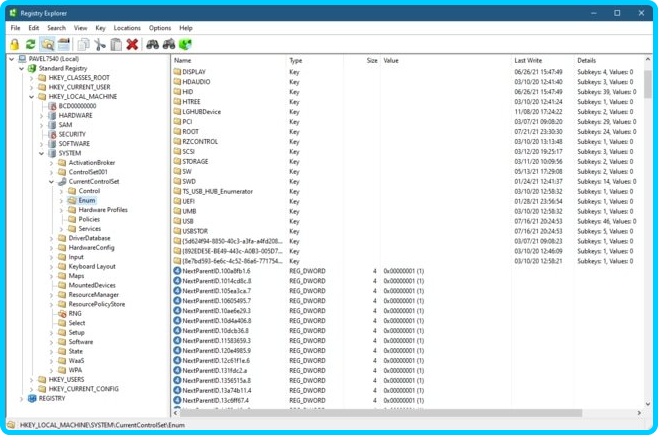
Task: Select the Enum key in tree
Action: click(87, 201)
